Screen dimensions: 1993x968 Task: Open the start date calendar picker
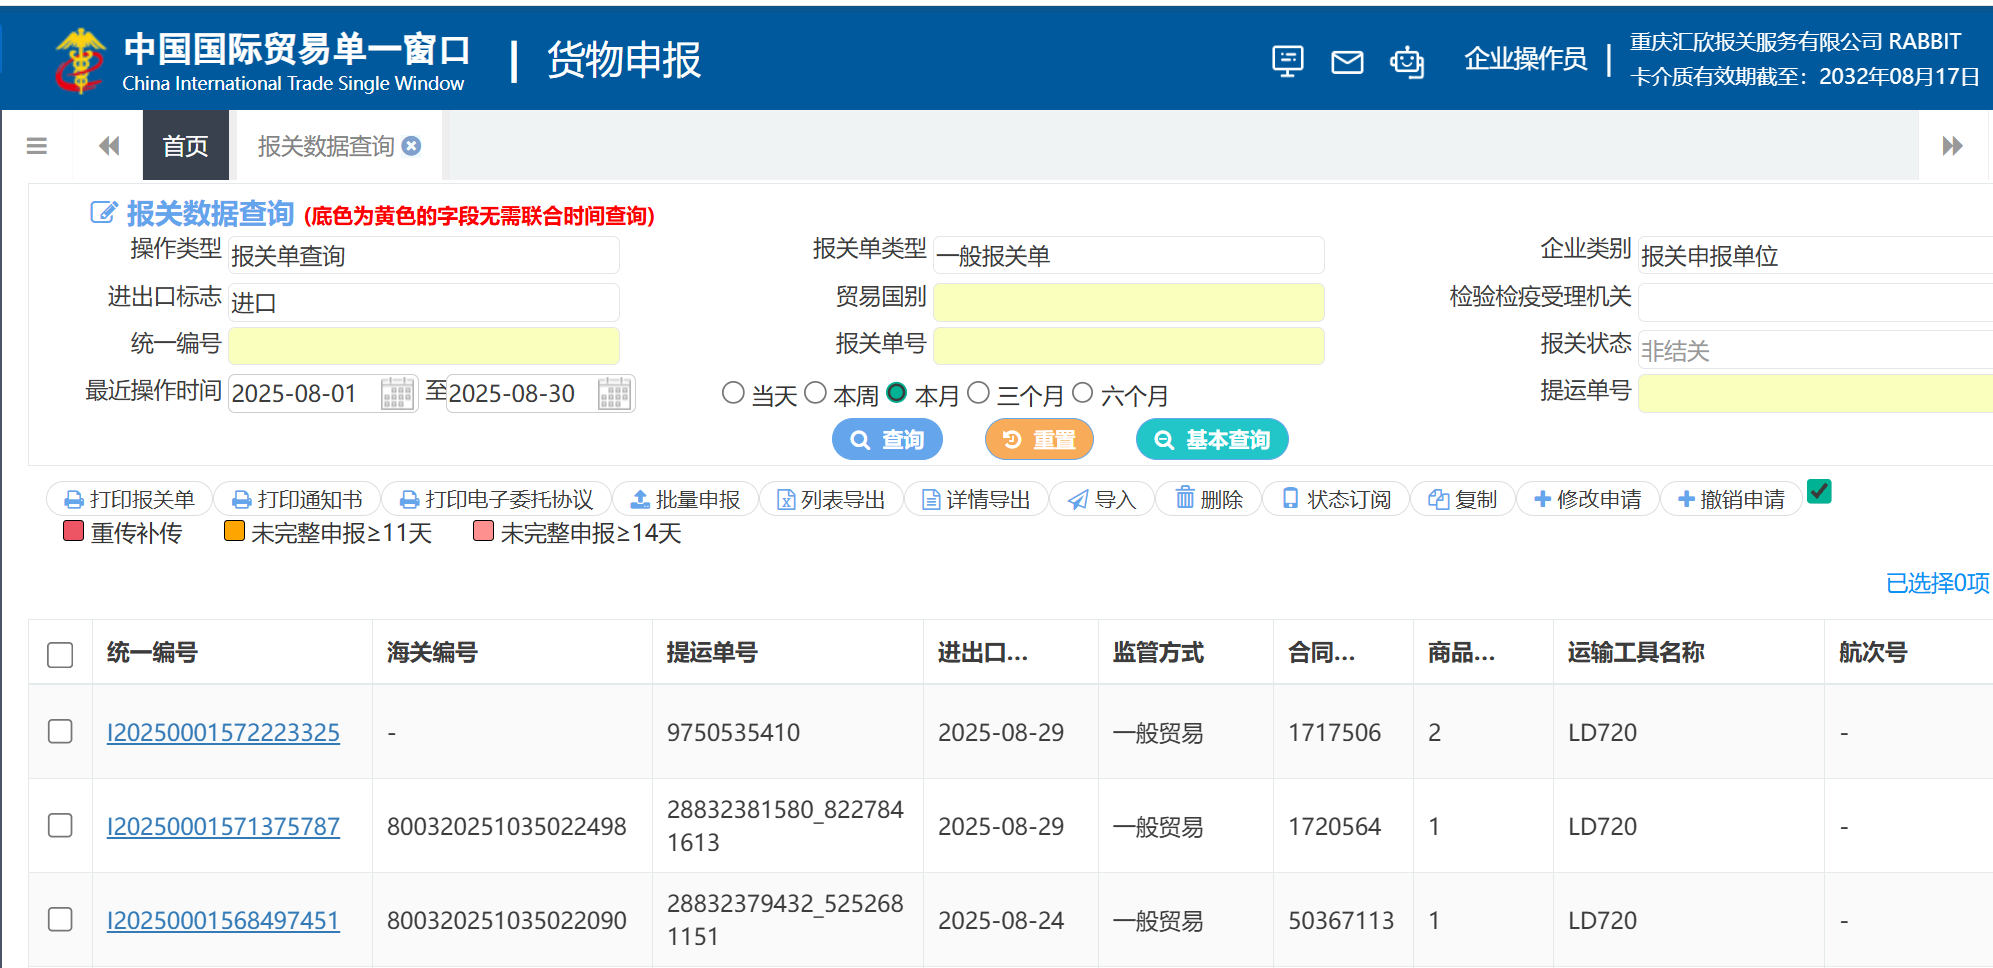pos(397,394)
